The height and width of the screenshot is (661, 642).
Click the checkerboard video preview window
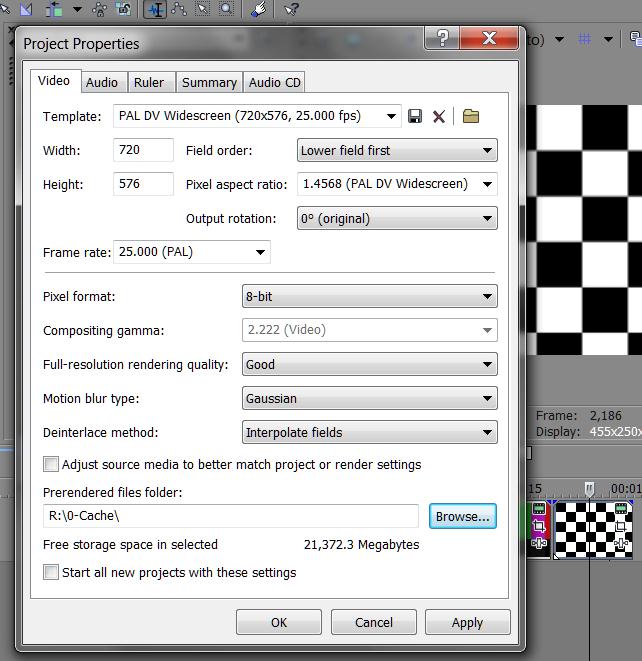[584, 230]
